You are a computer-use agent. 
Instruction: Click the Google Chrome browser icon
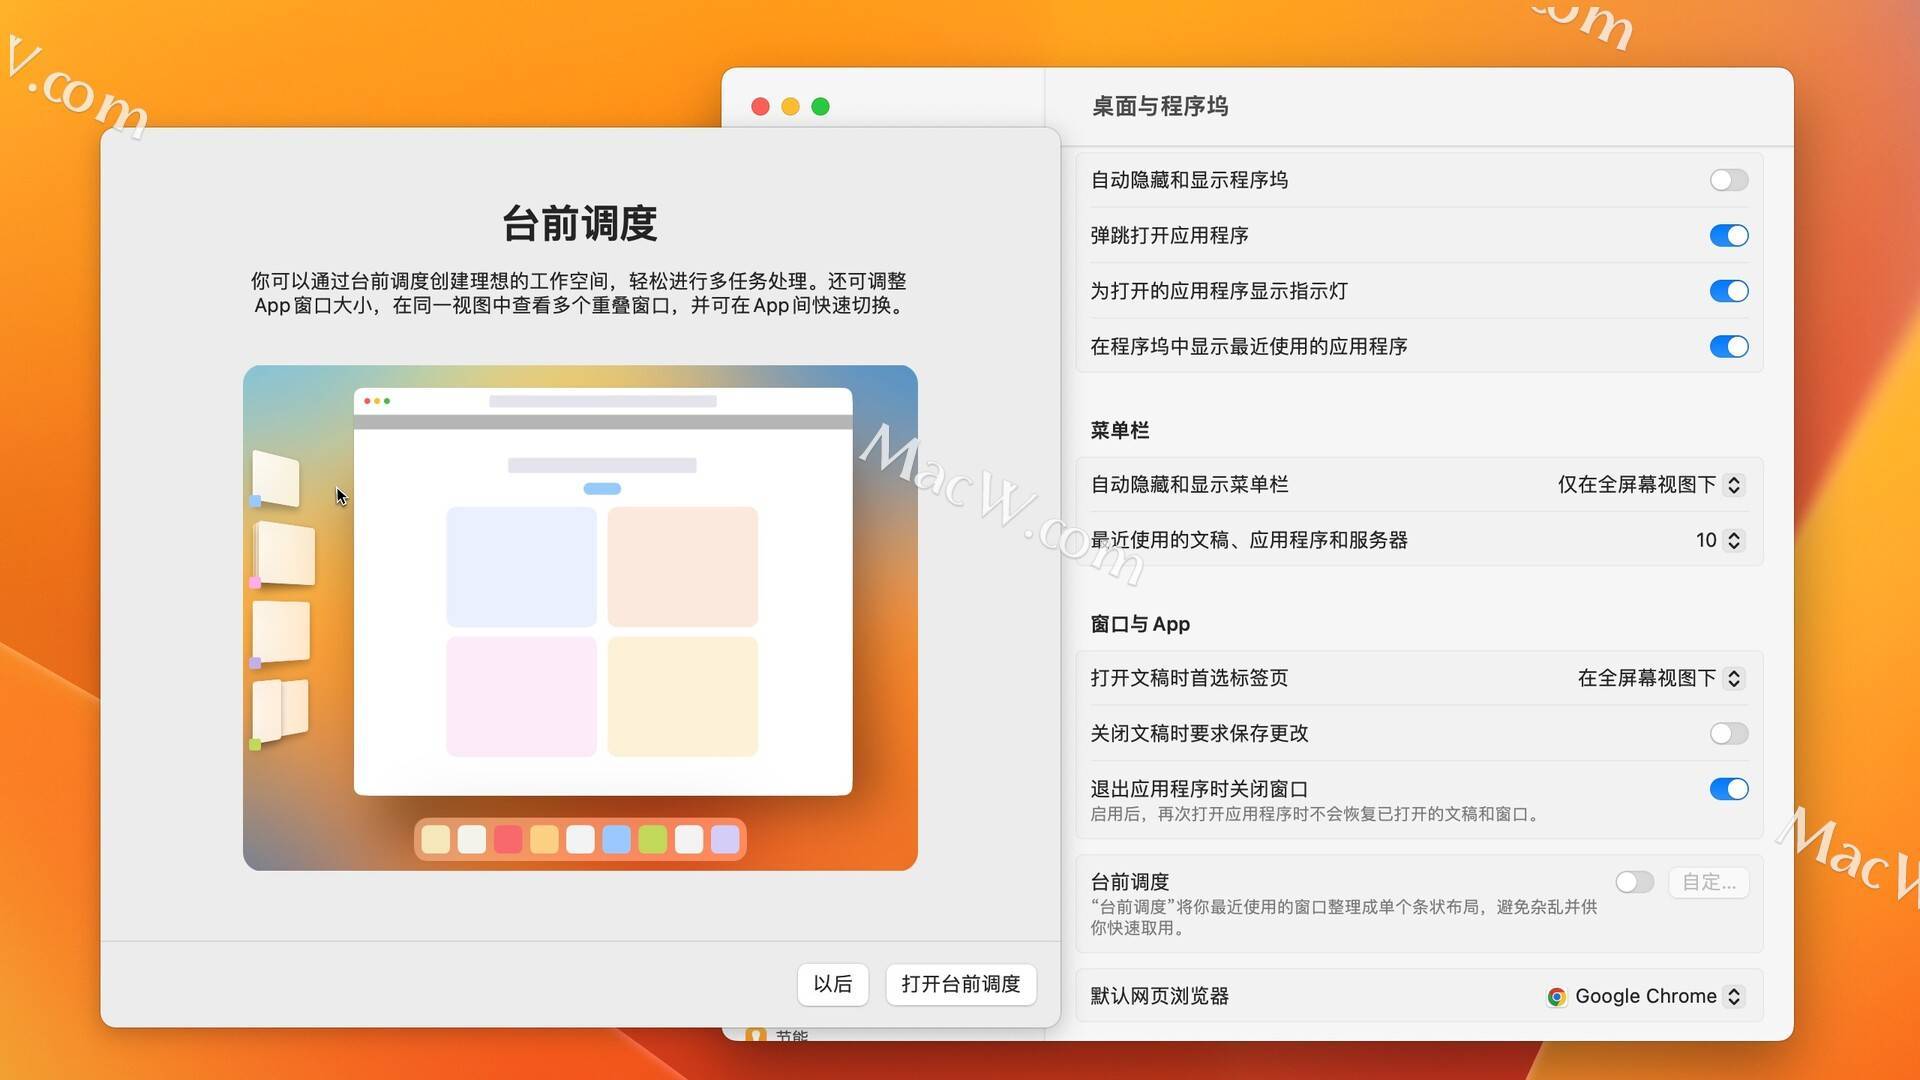coord(1558,995)
